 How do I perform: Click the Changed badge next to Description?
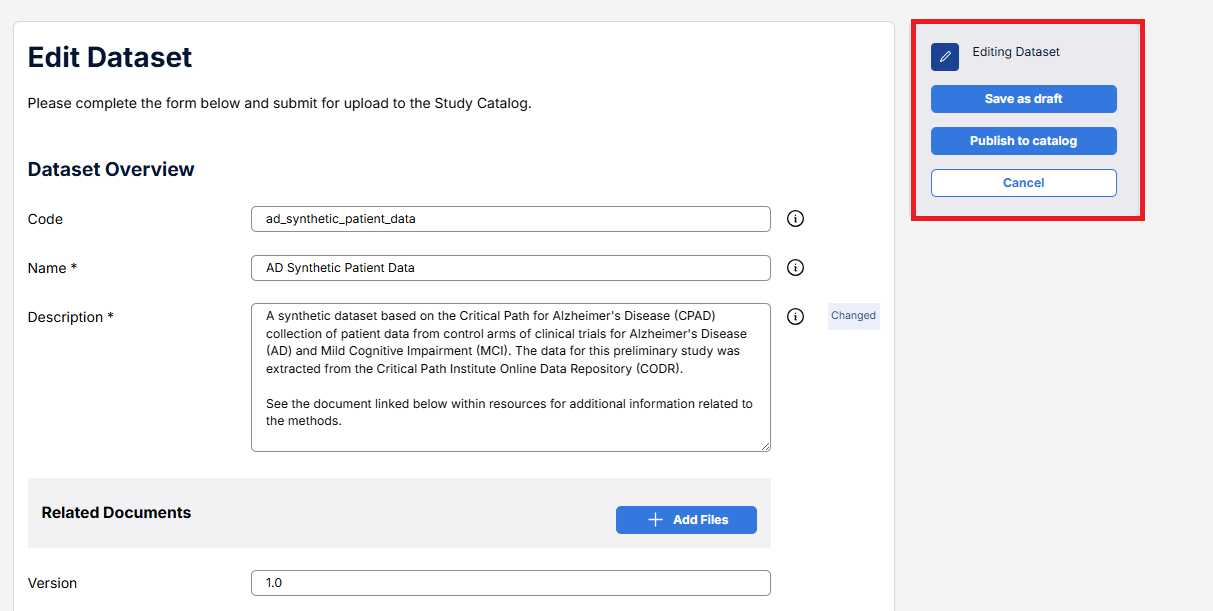coord(853,316)
